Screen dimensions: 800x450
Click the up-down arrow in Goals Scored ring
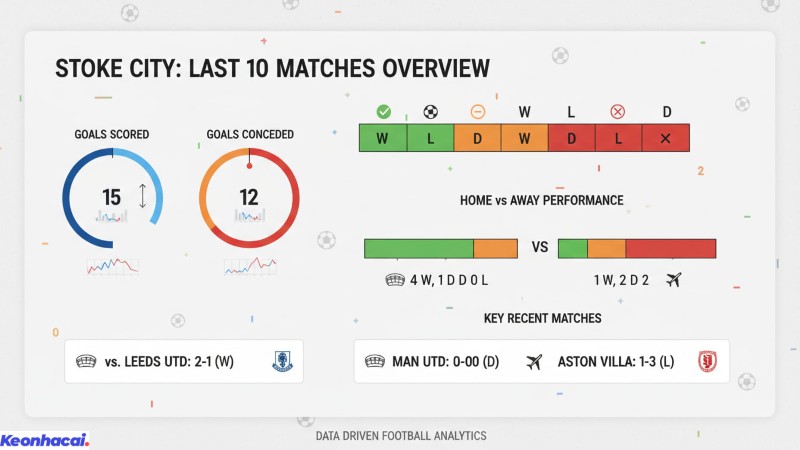tap(142, 195)
